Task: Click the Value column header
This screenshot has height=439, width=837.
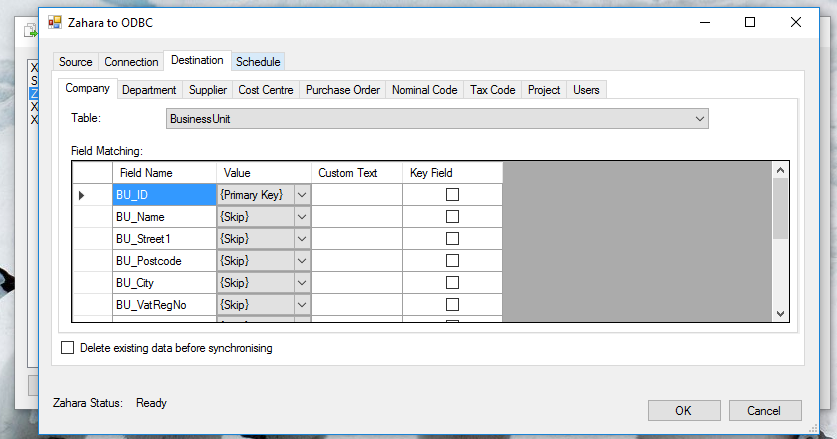Action: (x=264, y=173)
